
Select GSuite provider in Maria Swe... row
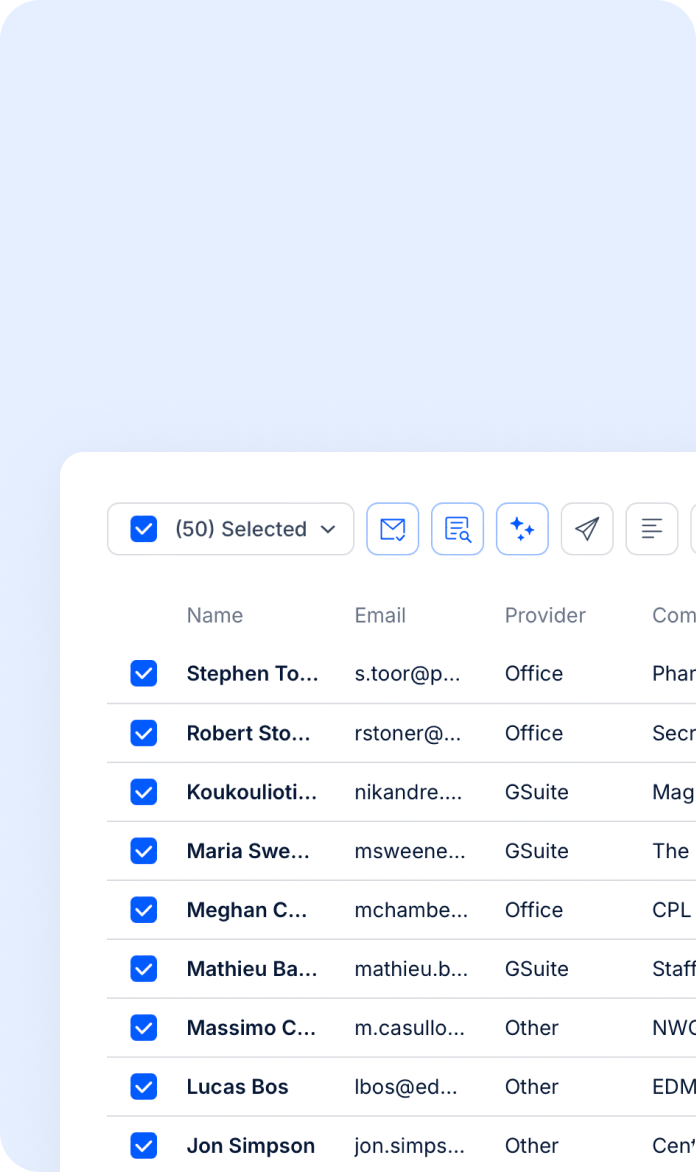tap(537, 851)
